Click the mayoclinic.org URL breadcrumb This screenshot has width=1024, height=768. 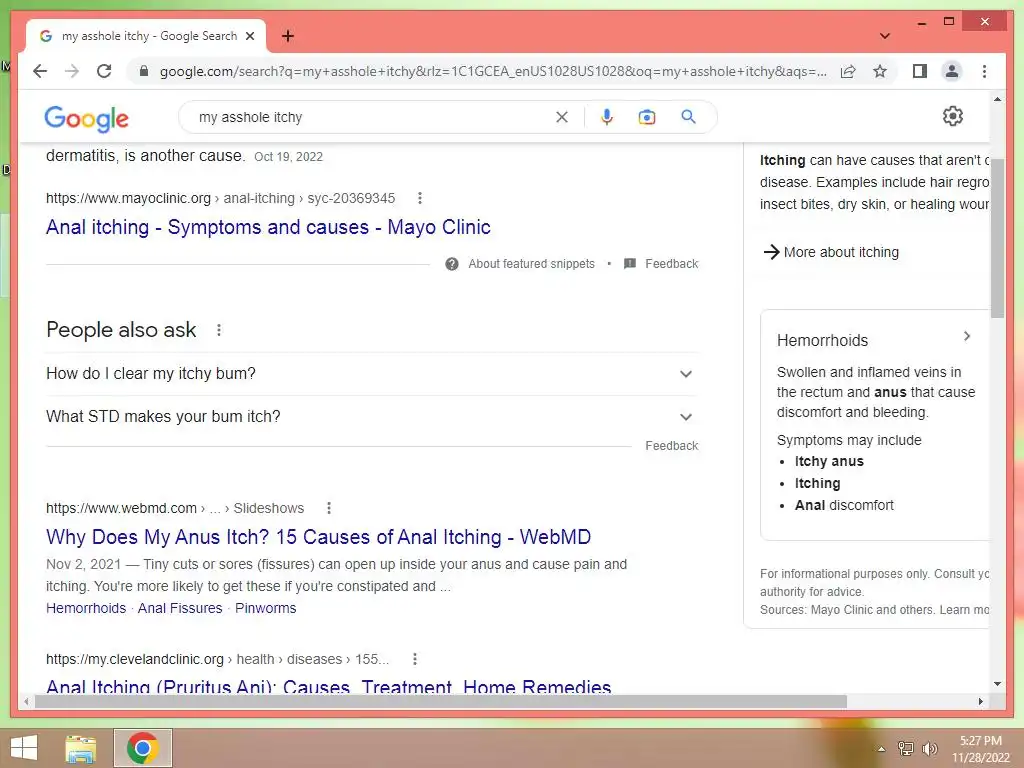tap(220, 198)
